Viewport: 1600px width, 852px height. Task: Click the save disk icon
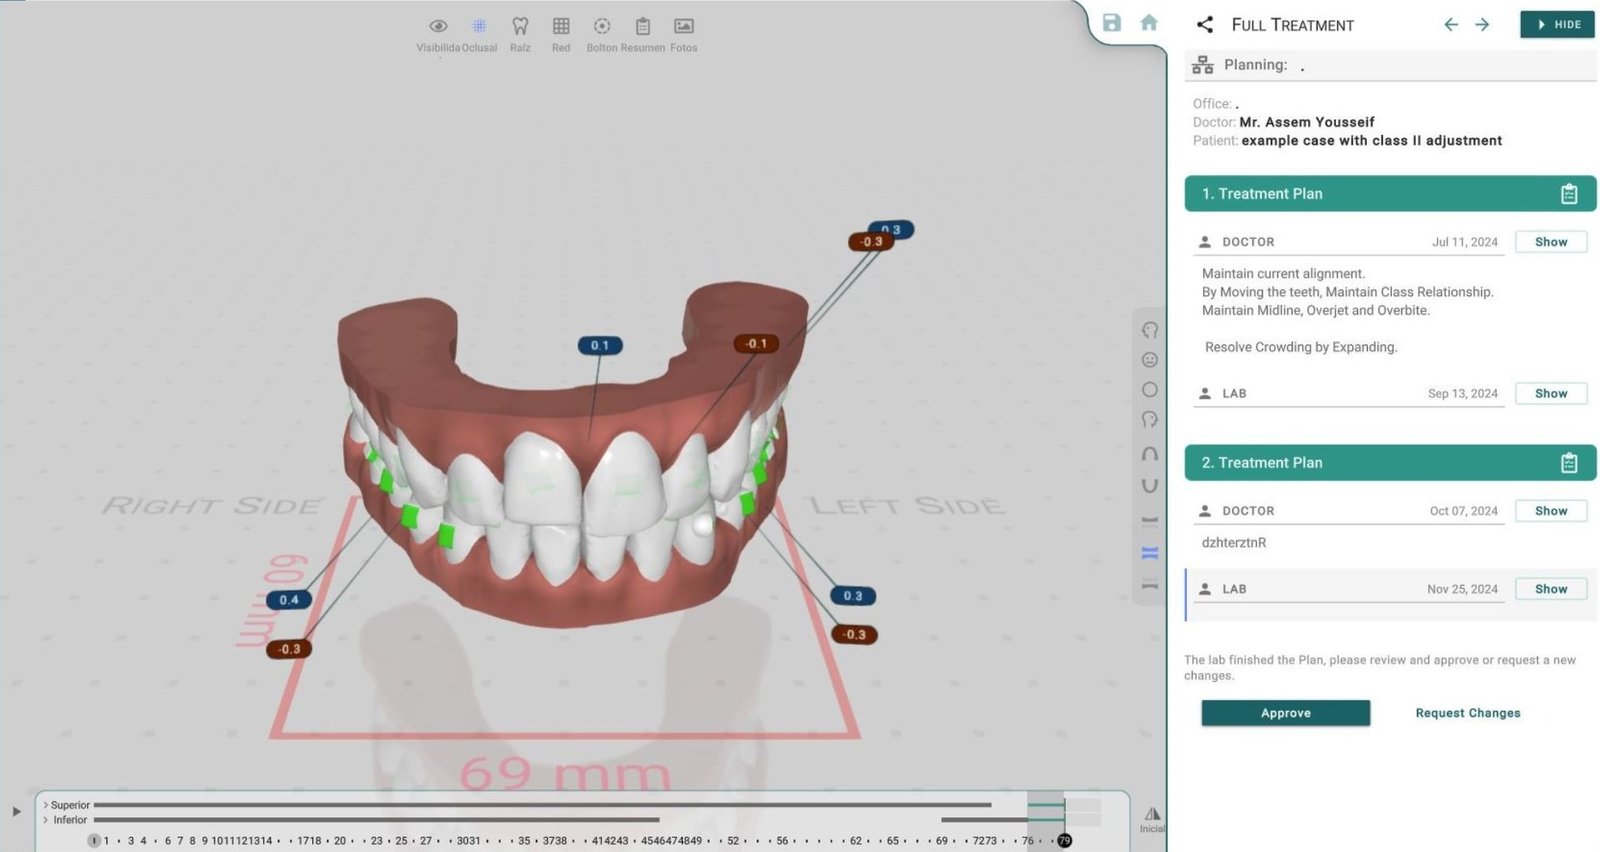[x=1111, y=23]
